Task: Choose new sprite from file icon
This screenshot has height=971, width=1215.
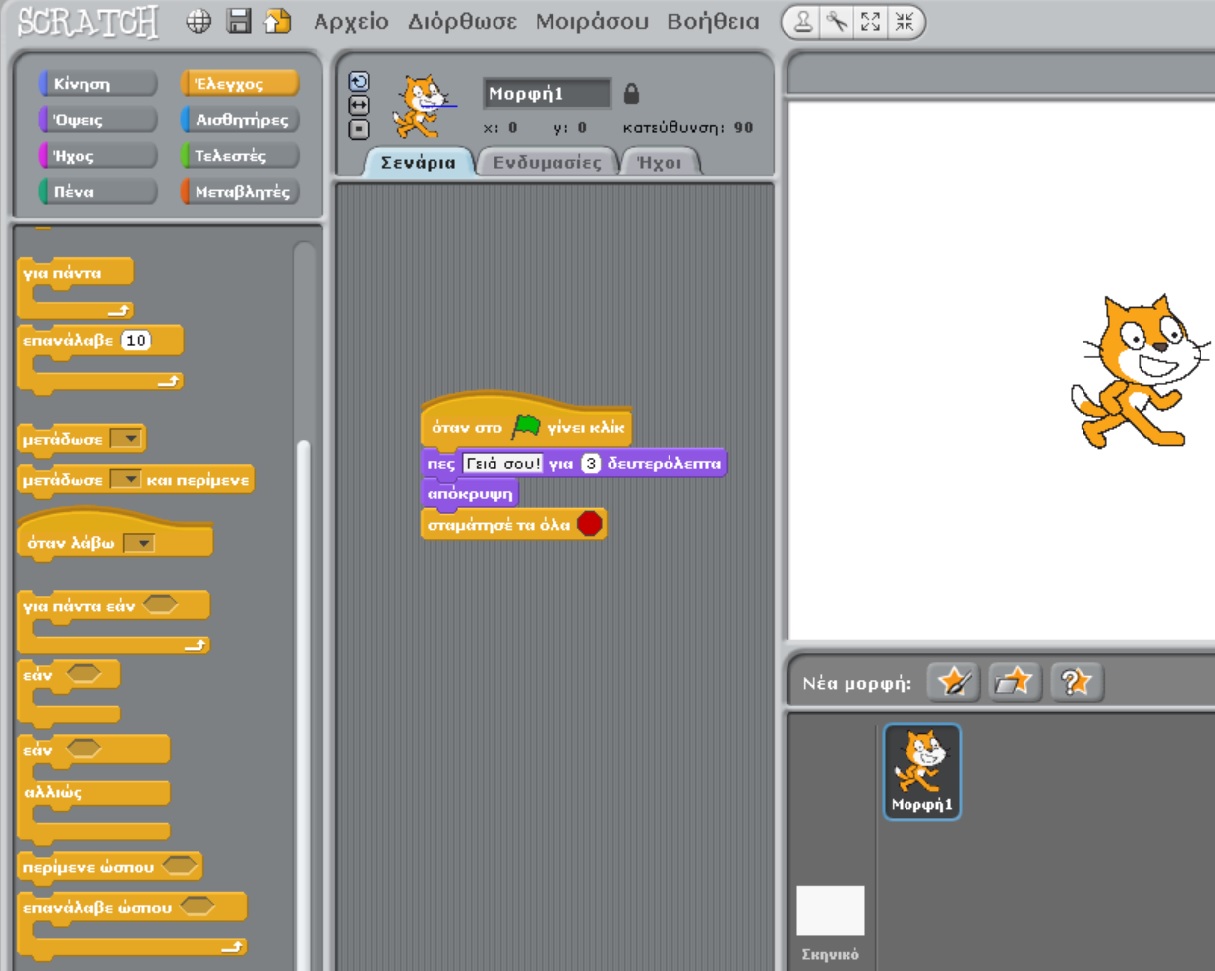Action: 1015,682
